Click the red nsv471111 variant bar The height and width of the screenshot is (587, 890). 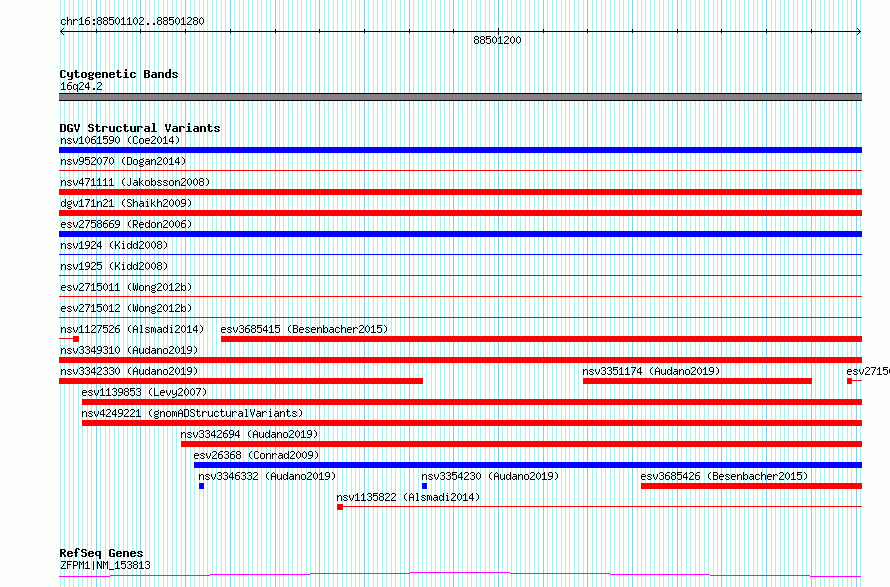pyautogui.click(x=460, y=192)
